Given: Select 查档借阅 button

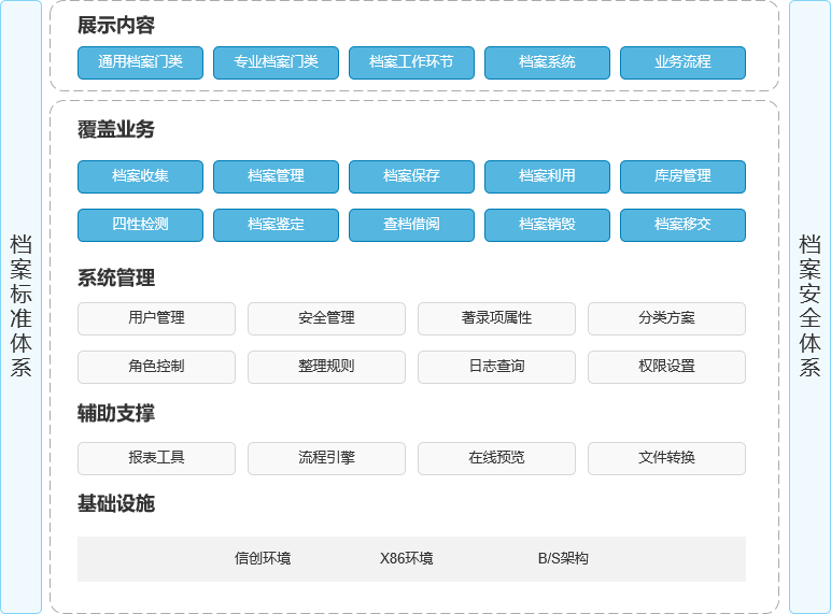Looking at the screenshot, I should [411, 225].
